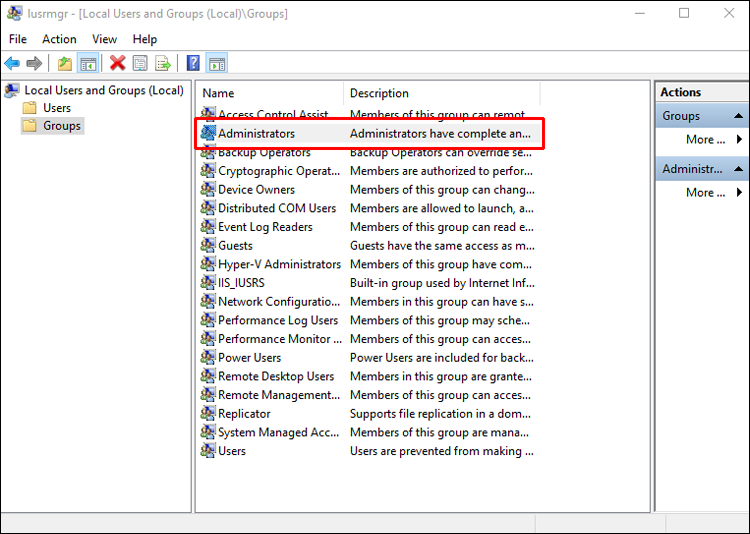
Task: Open the blue Help question mark icon
Action: 193,63
